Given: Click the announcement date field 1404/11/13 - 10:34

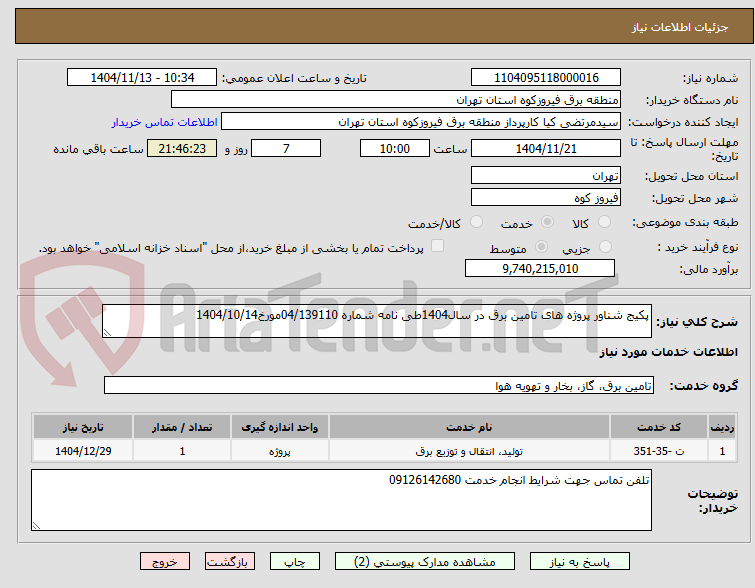Looking at the screenshot, I should click(x=142, y=78).
